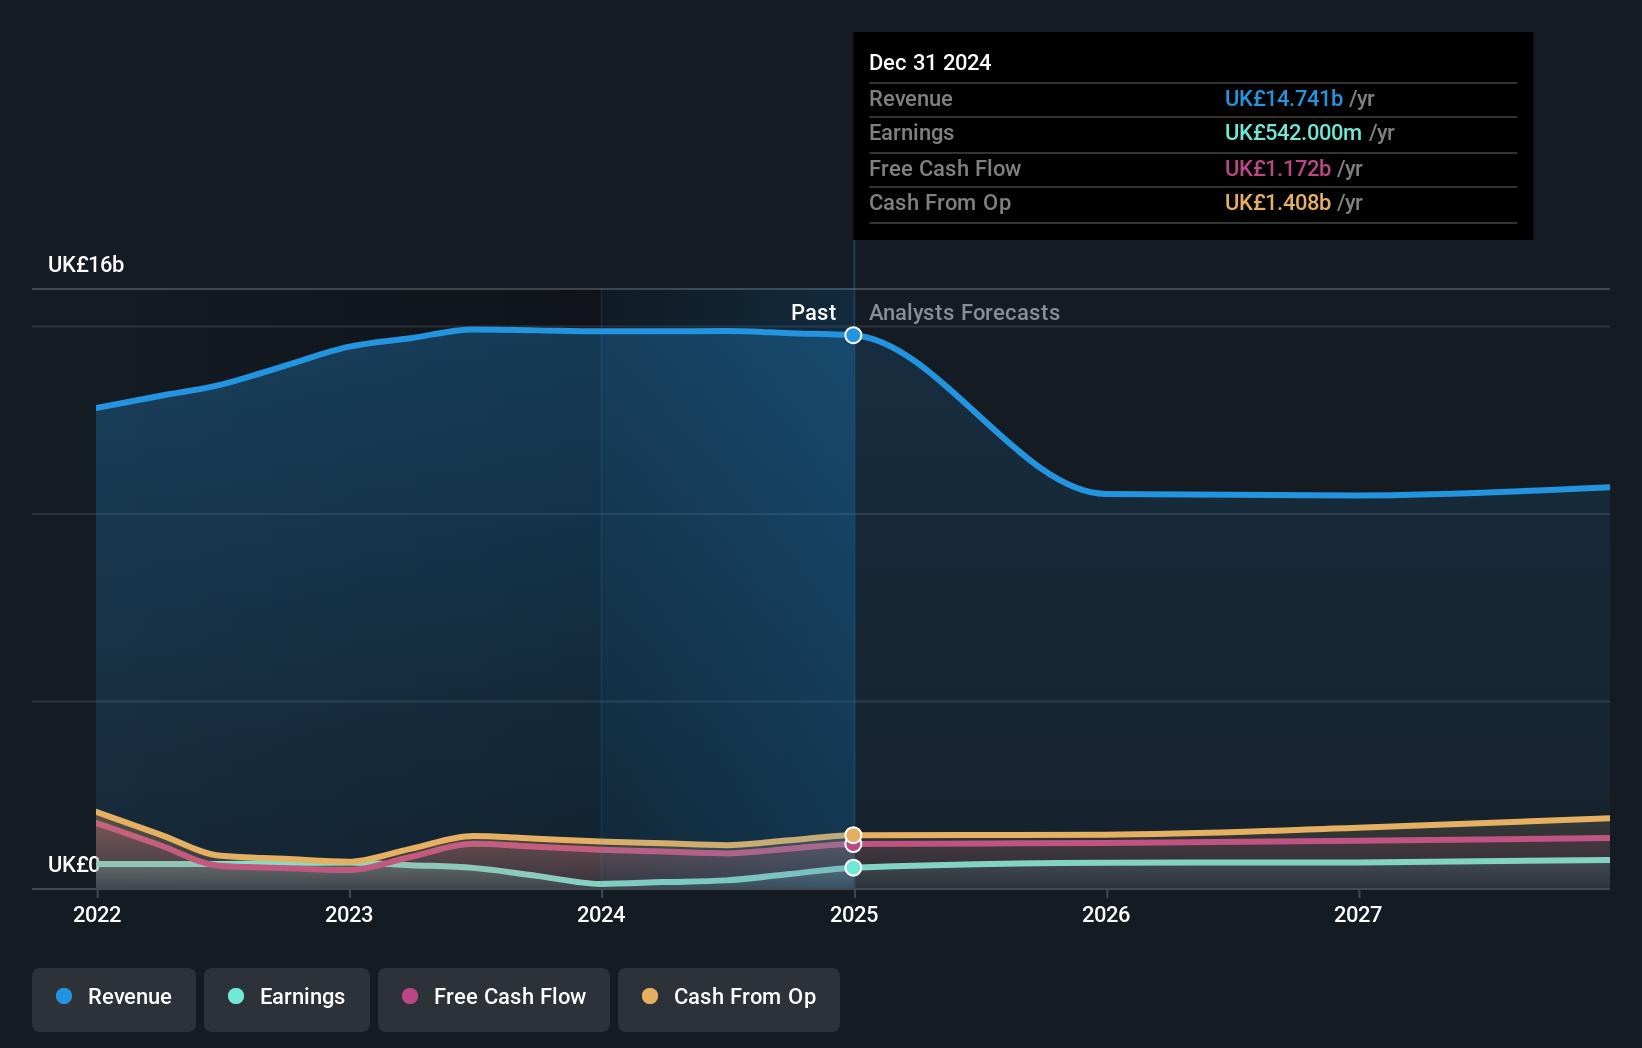Click the 2025 x-axis label
Image resolution: width=1642 pixels, height=1048 pixels.
(854, 914)
